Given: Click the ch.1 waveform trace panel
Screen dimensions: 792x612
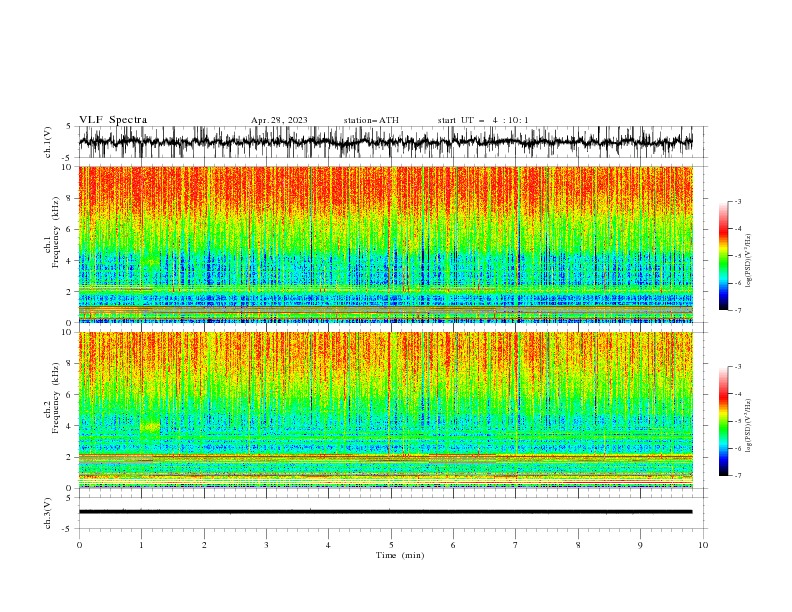Looking at the screenshot, I should coord(386,142).
